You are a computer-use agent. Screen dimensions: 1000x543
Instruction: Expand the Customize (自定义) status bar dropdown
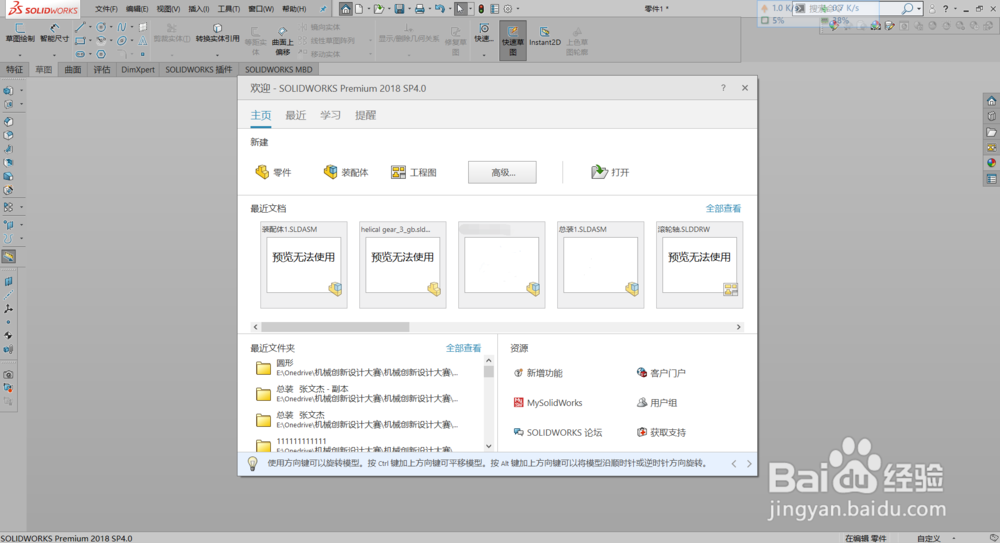click(954, 538)
